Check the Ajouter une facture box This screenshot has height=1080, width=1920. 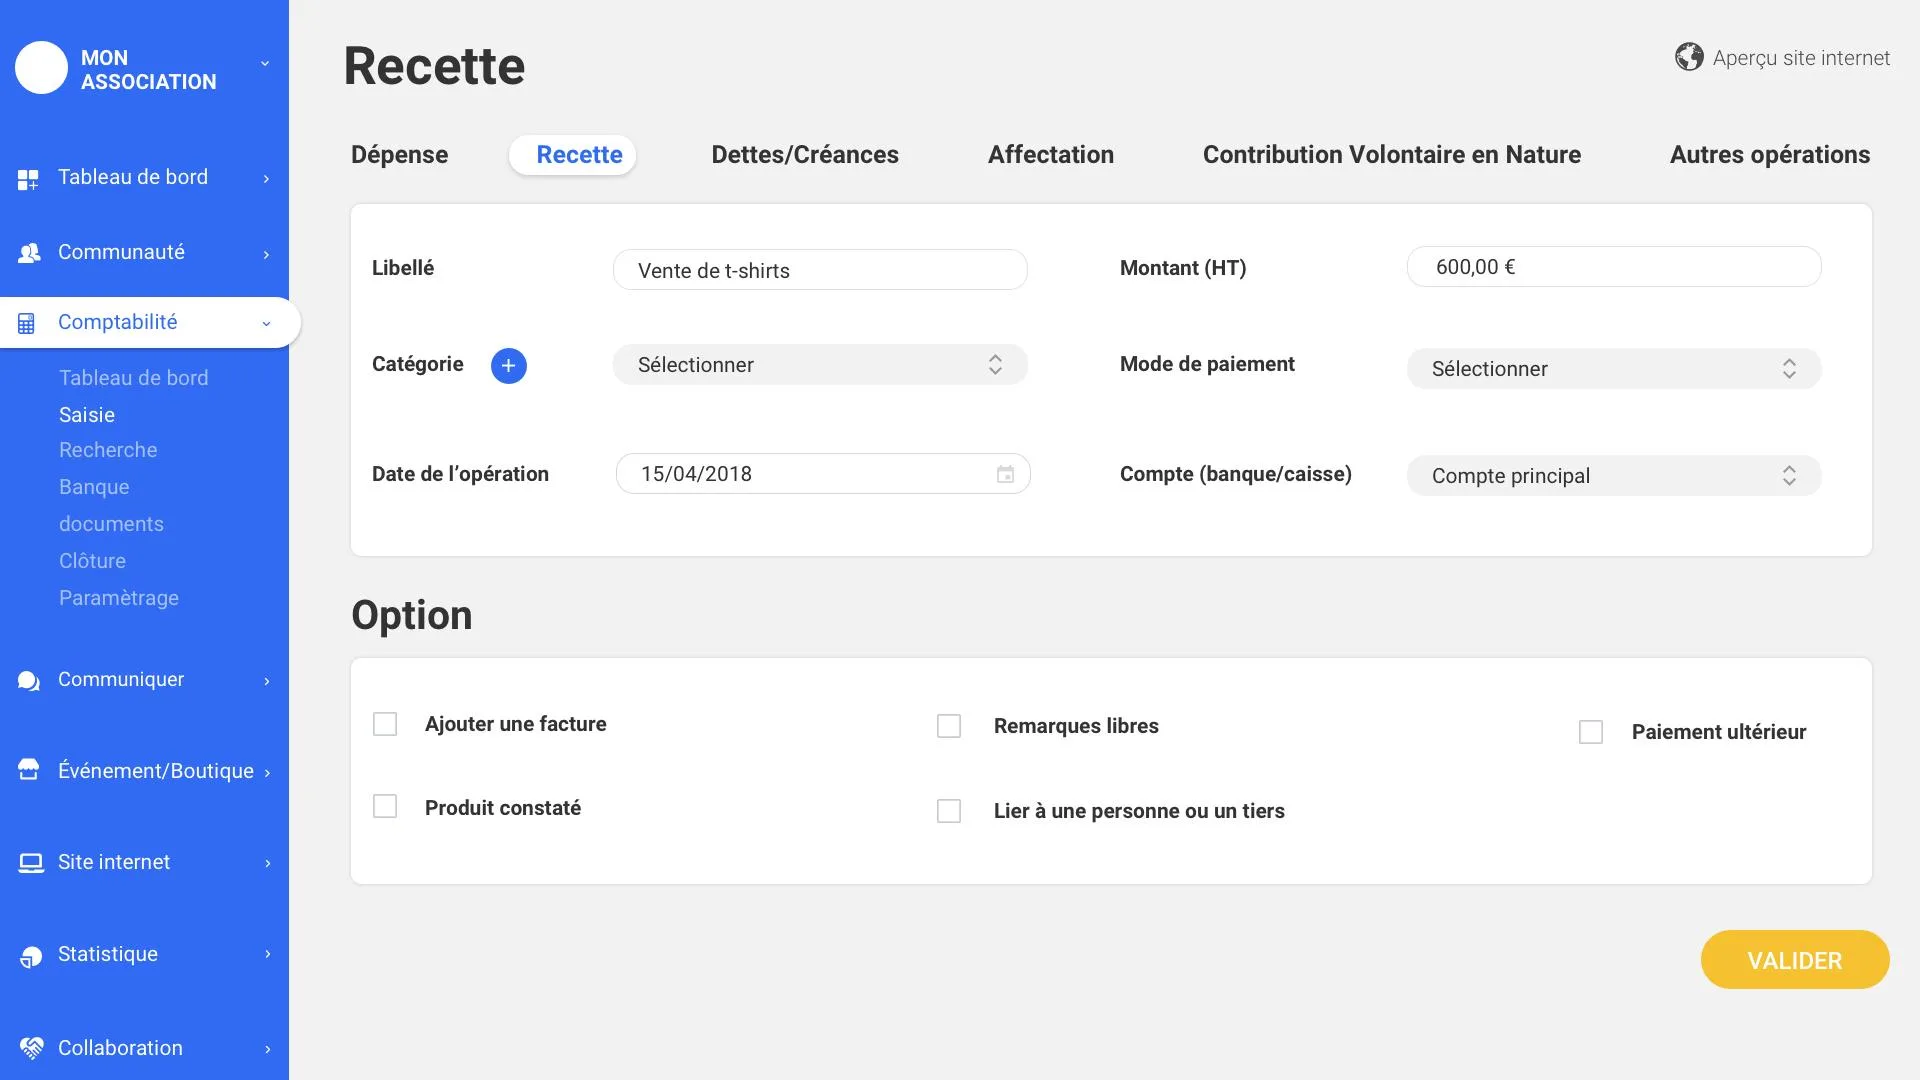pos(385,724)
